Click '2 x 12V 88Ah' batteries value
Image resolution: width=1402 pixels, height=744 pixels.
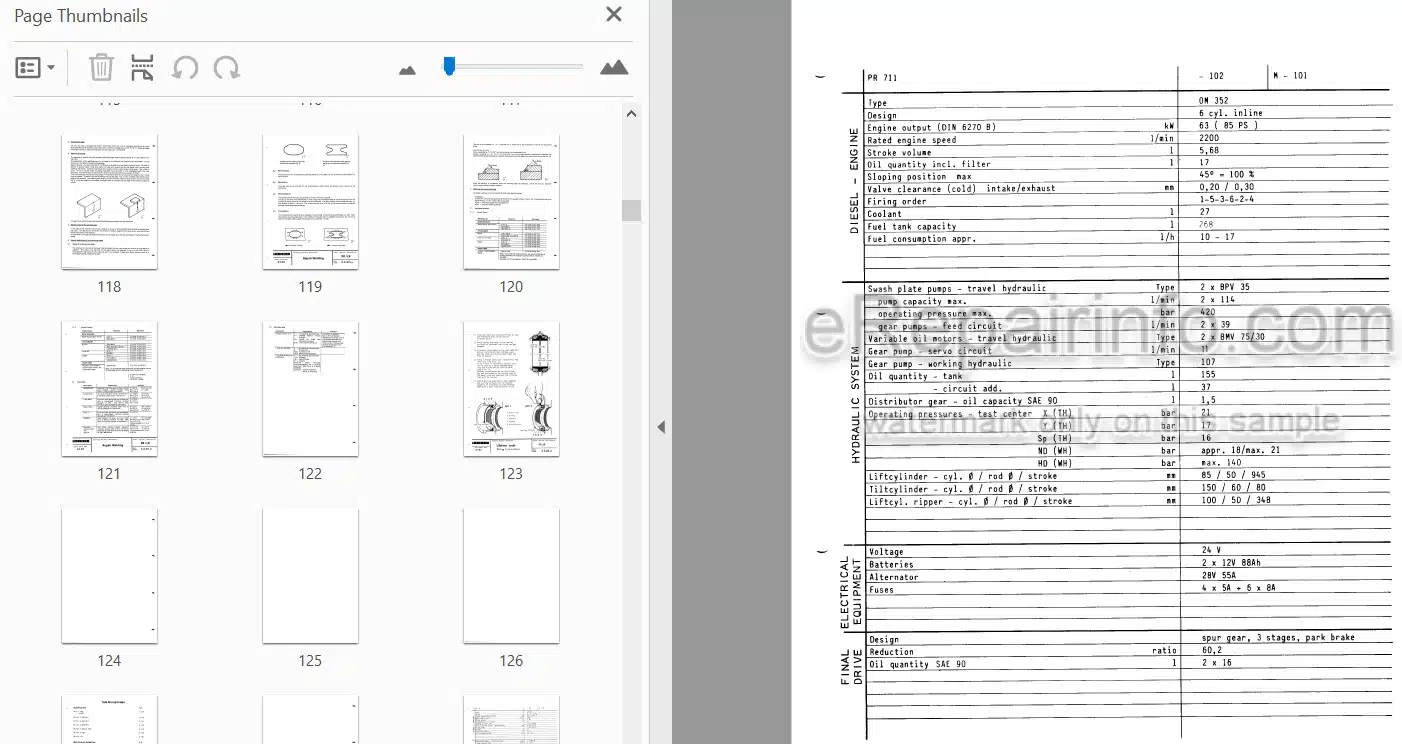tap(1232, 564)
